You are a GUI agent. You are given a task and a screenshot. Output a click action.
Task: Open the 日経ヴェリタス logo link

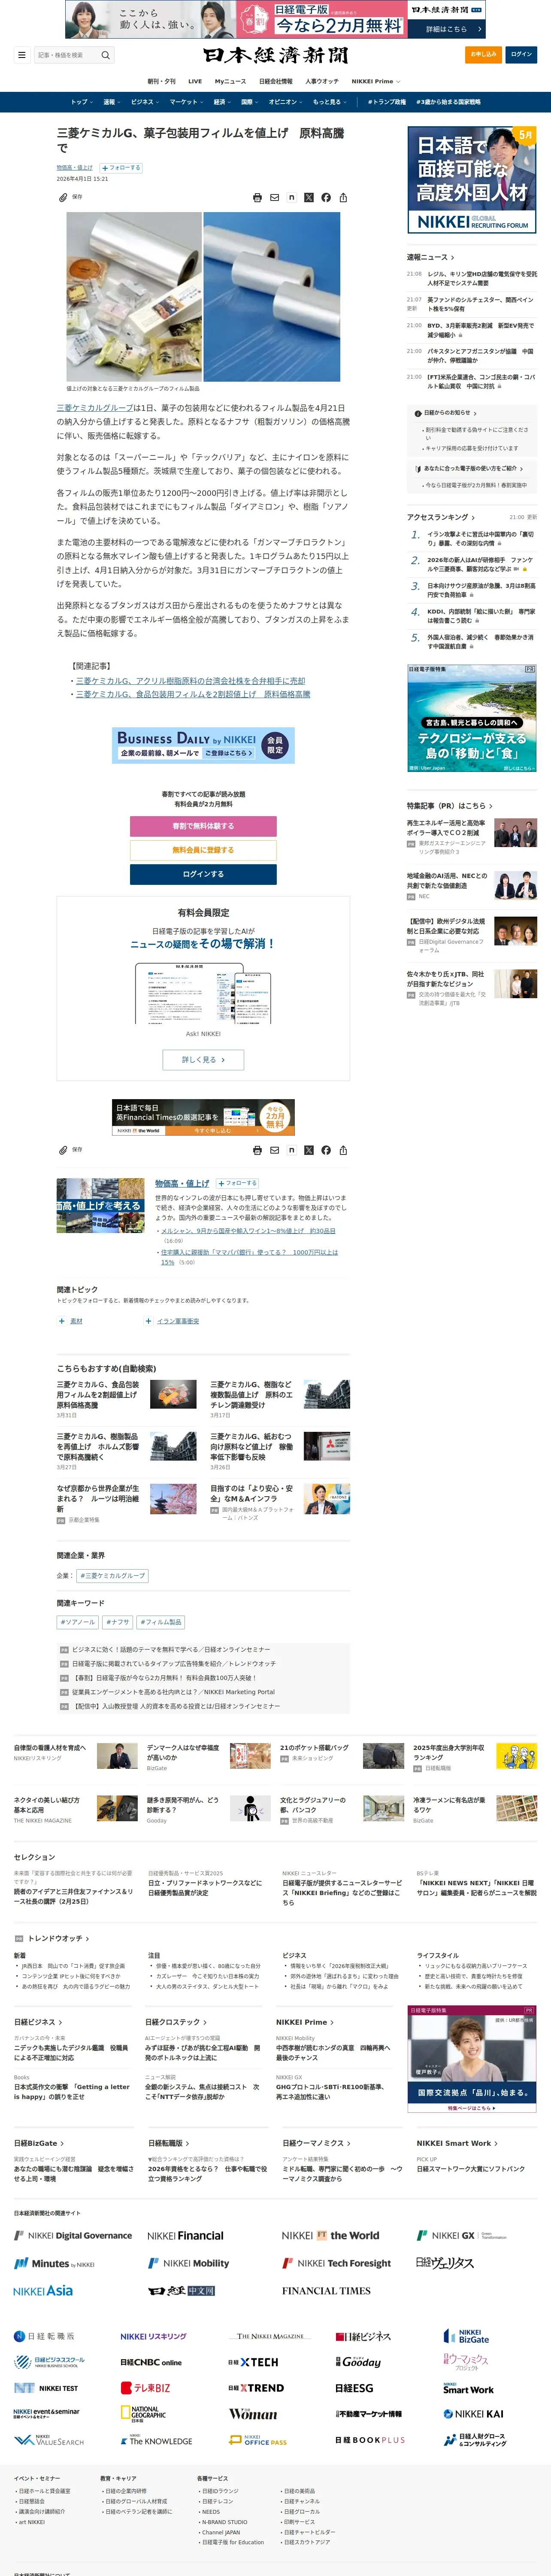(445, 2262)
